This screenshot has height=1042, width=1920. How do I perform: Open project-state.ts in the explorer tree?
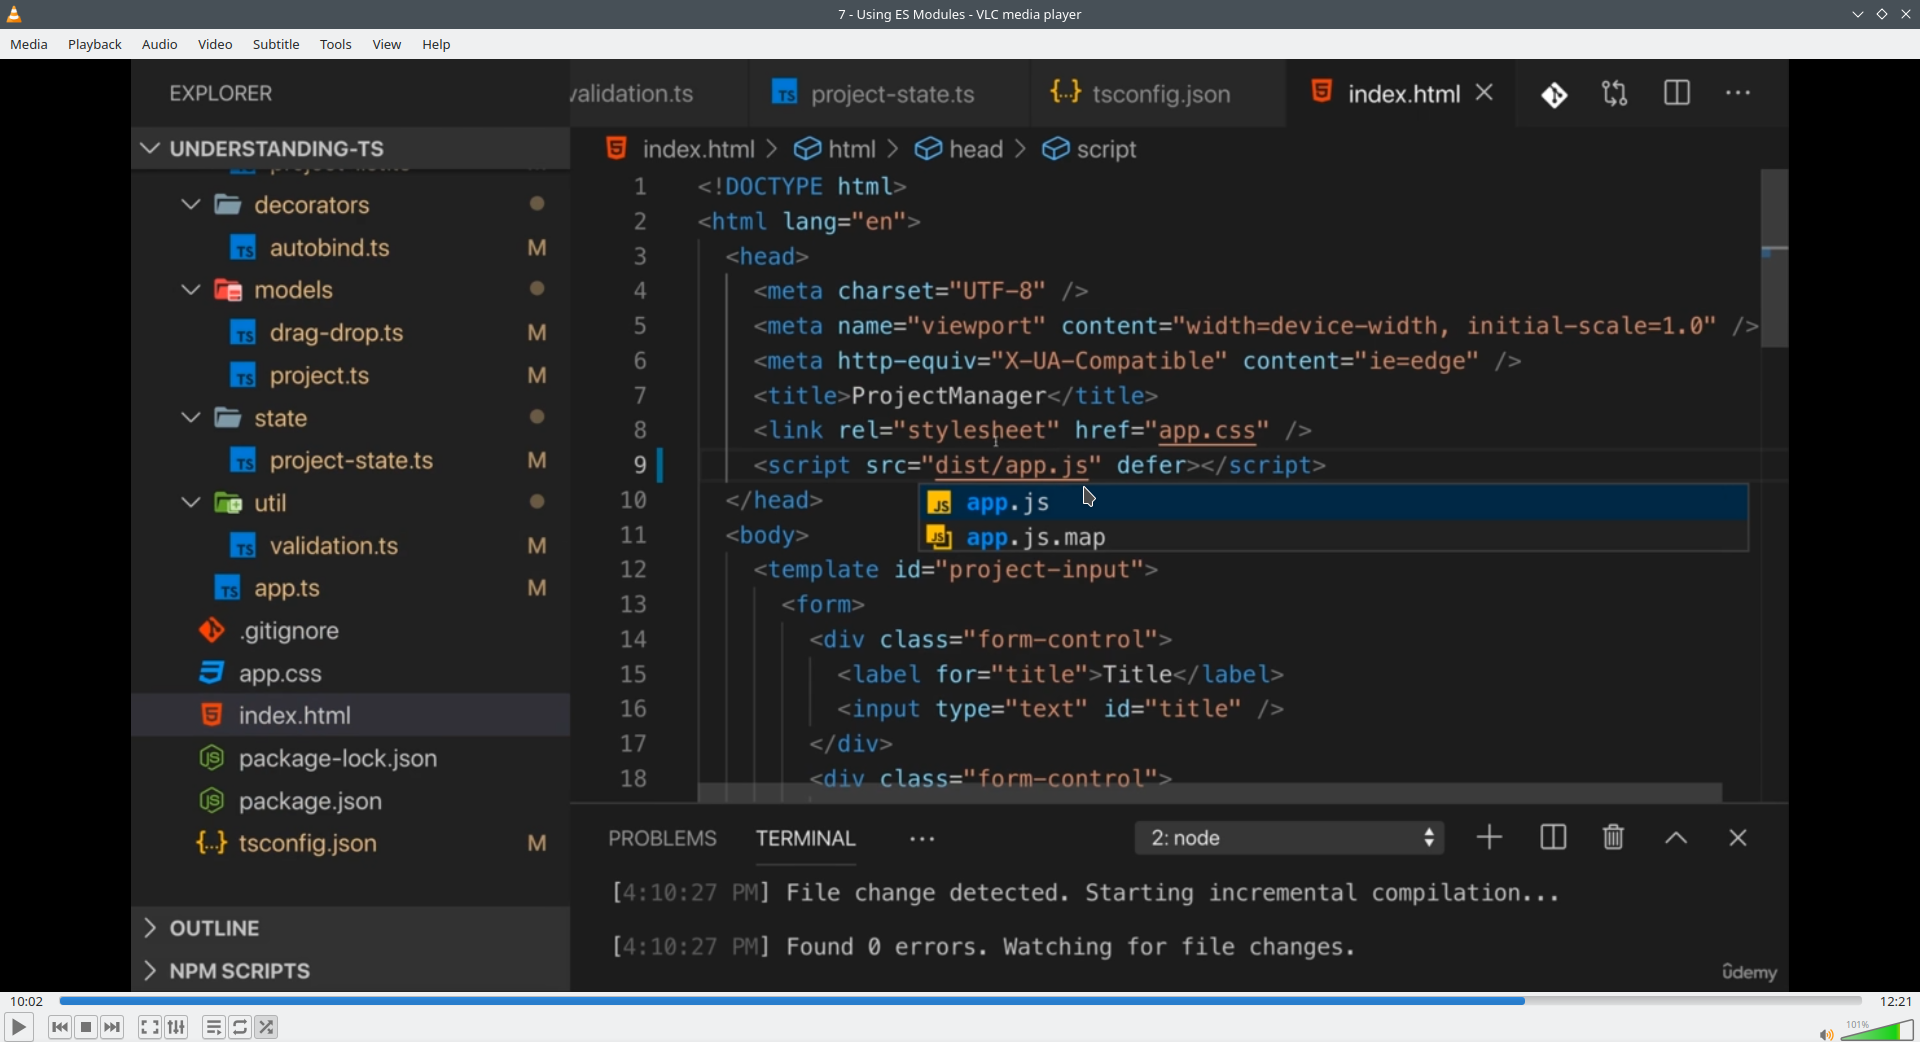pos(350,461)
